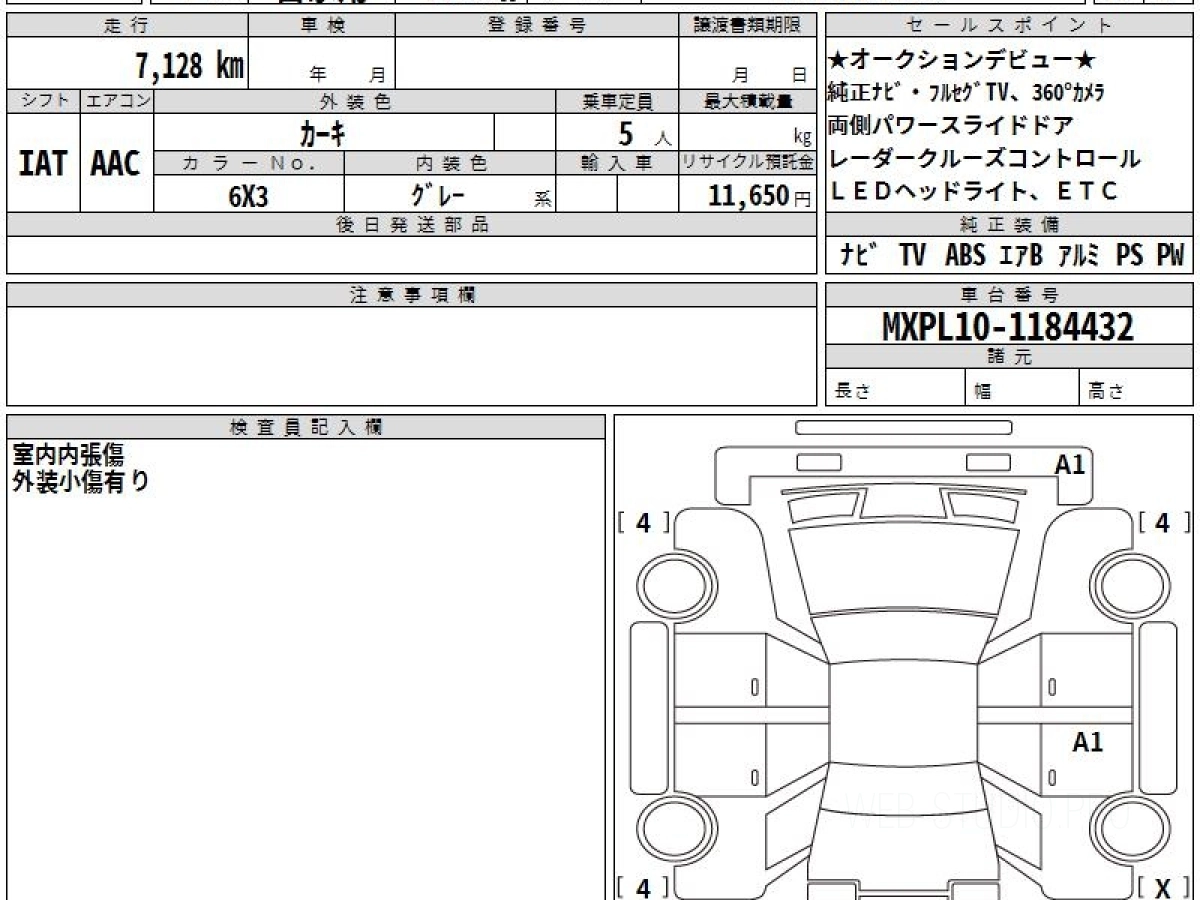Click the エアB airbag entry
Viewport: 1200px width, 900px height.
point(1020,255)
